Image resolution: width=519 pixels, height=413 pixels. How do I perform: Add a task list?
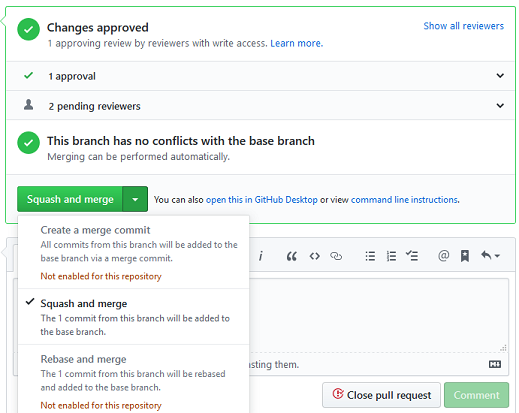412,256
